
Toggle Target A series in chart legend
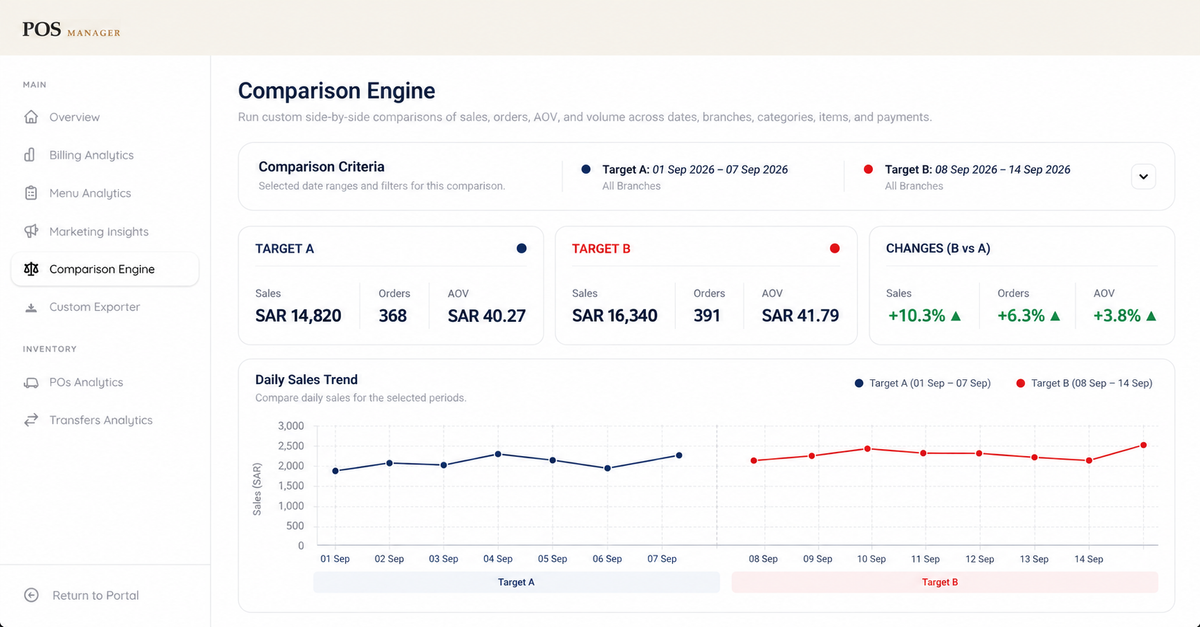922,383
